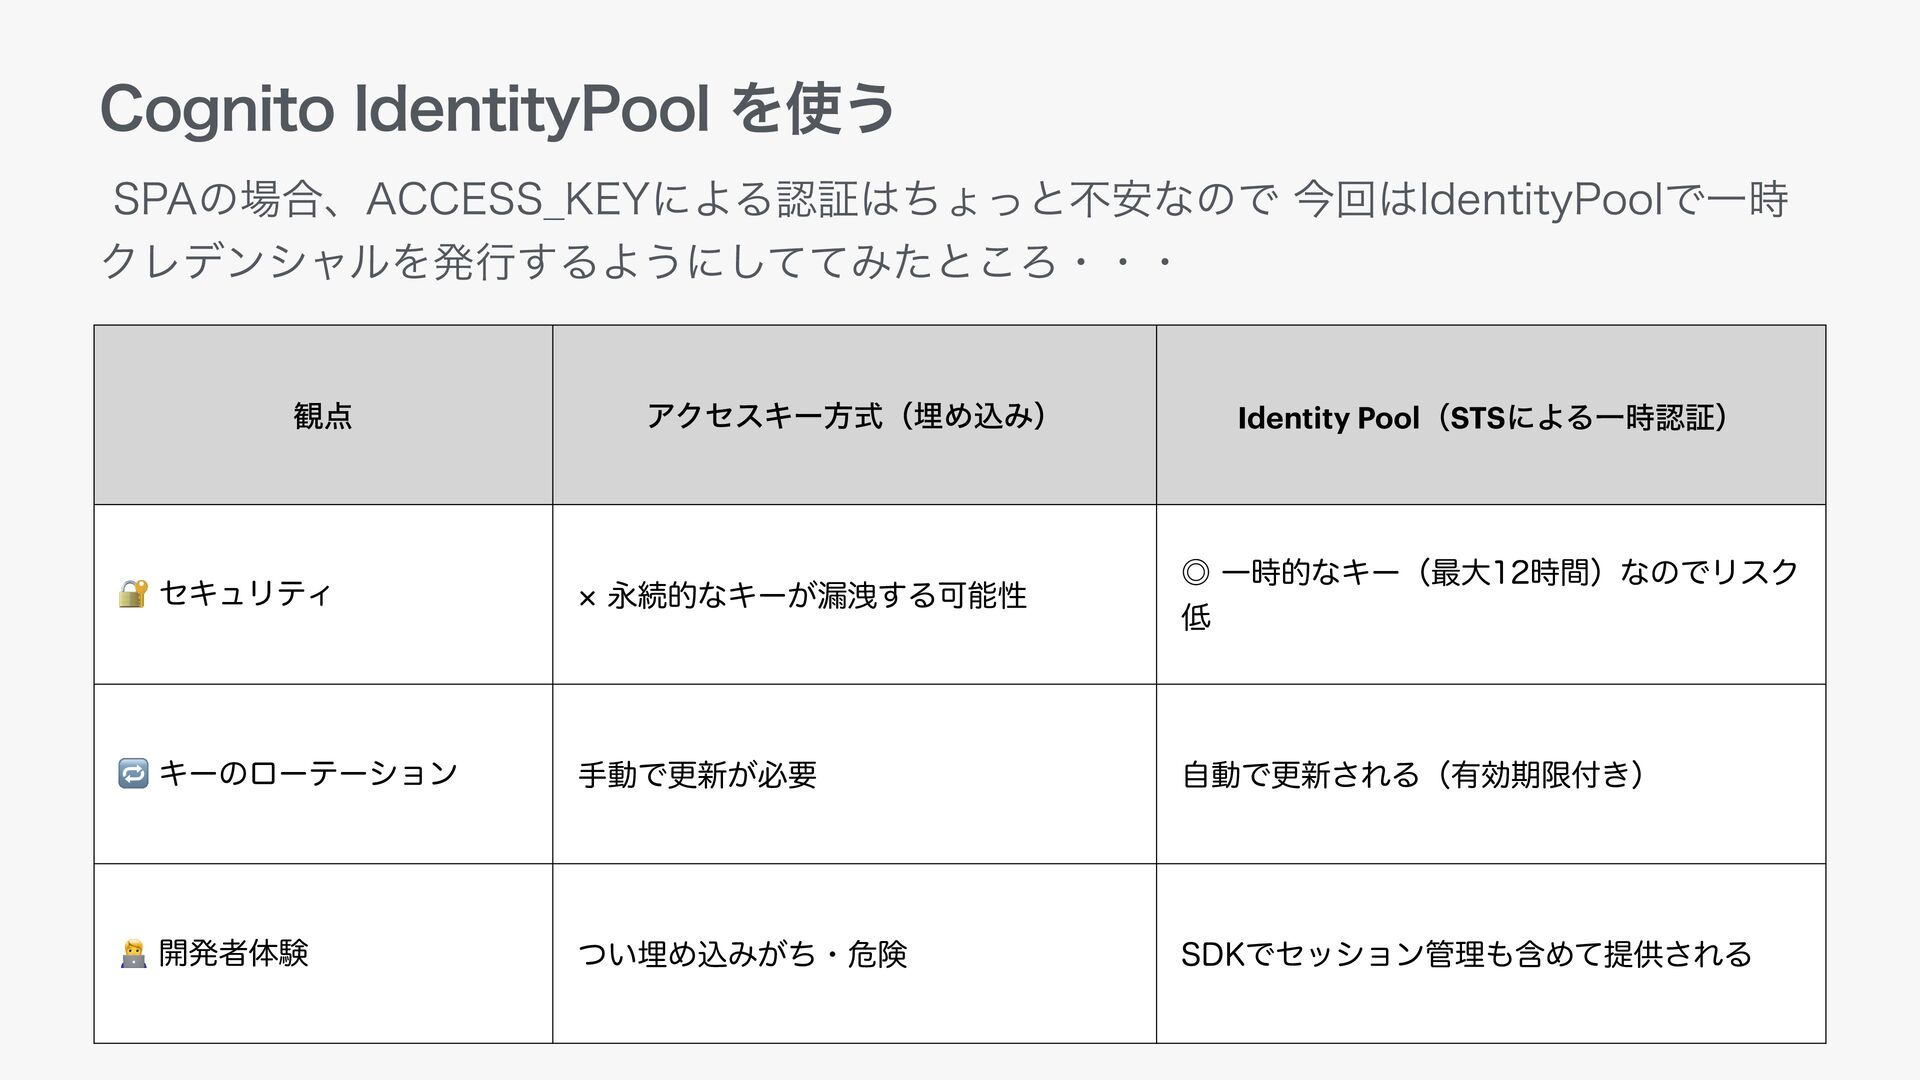Click the 手動で更新が必要 cell

click(x=697, y=774)
